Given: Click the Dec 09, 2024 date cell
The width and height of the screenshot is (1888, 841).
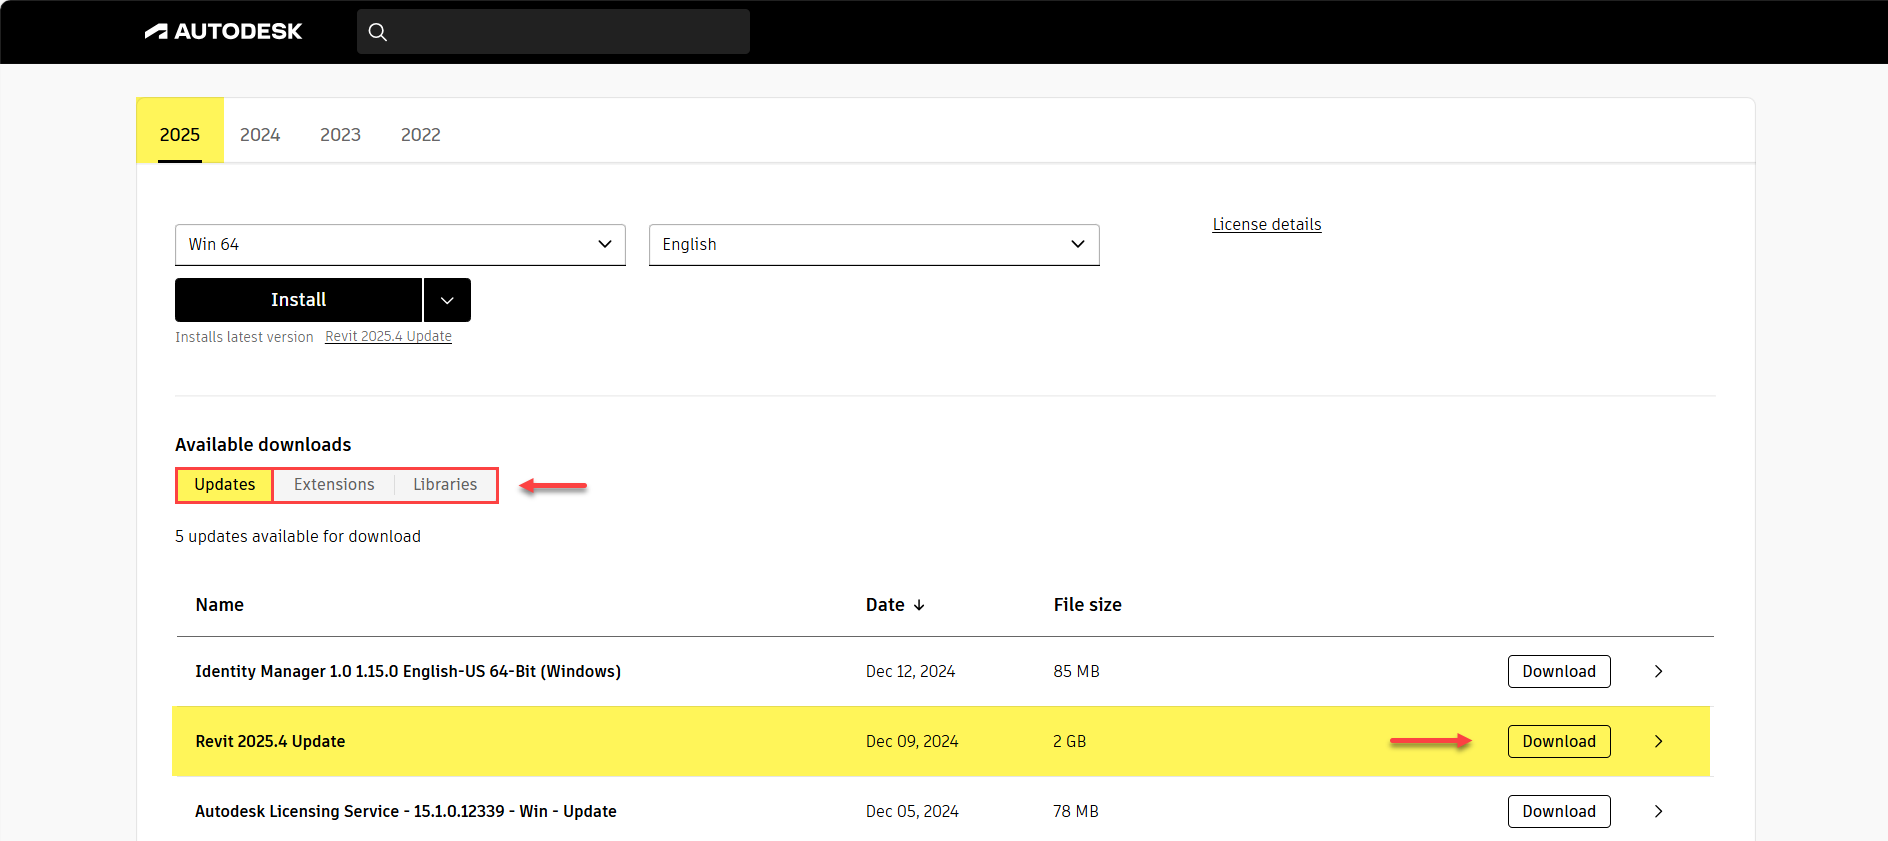Looking at the screenshot, I should [x=912, y=742].
